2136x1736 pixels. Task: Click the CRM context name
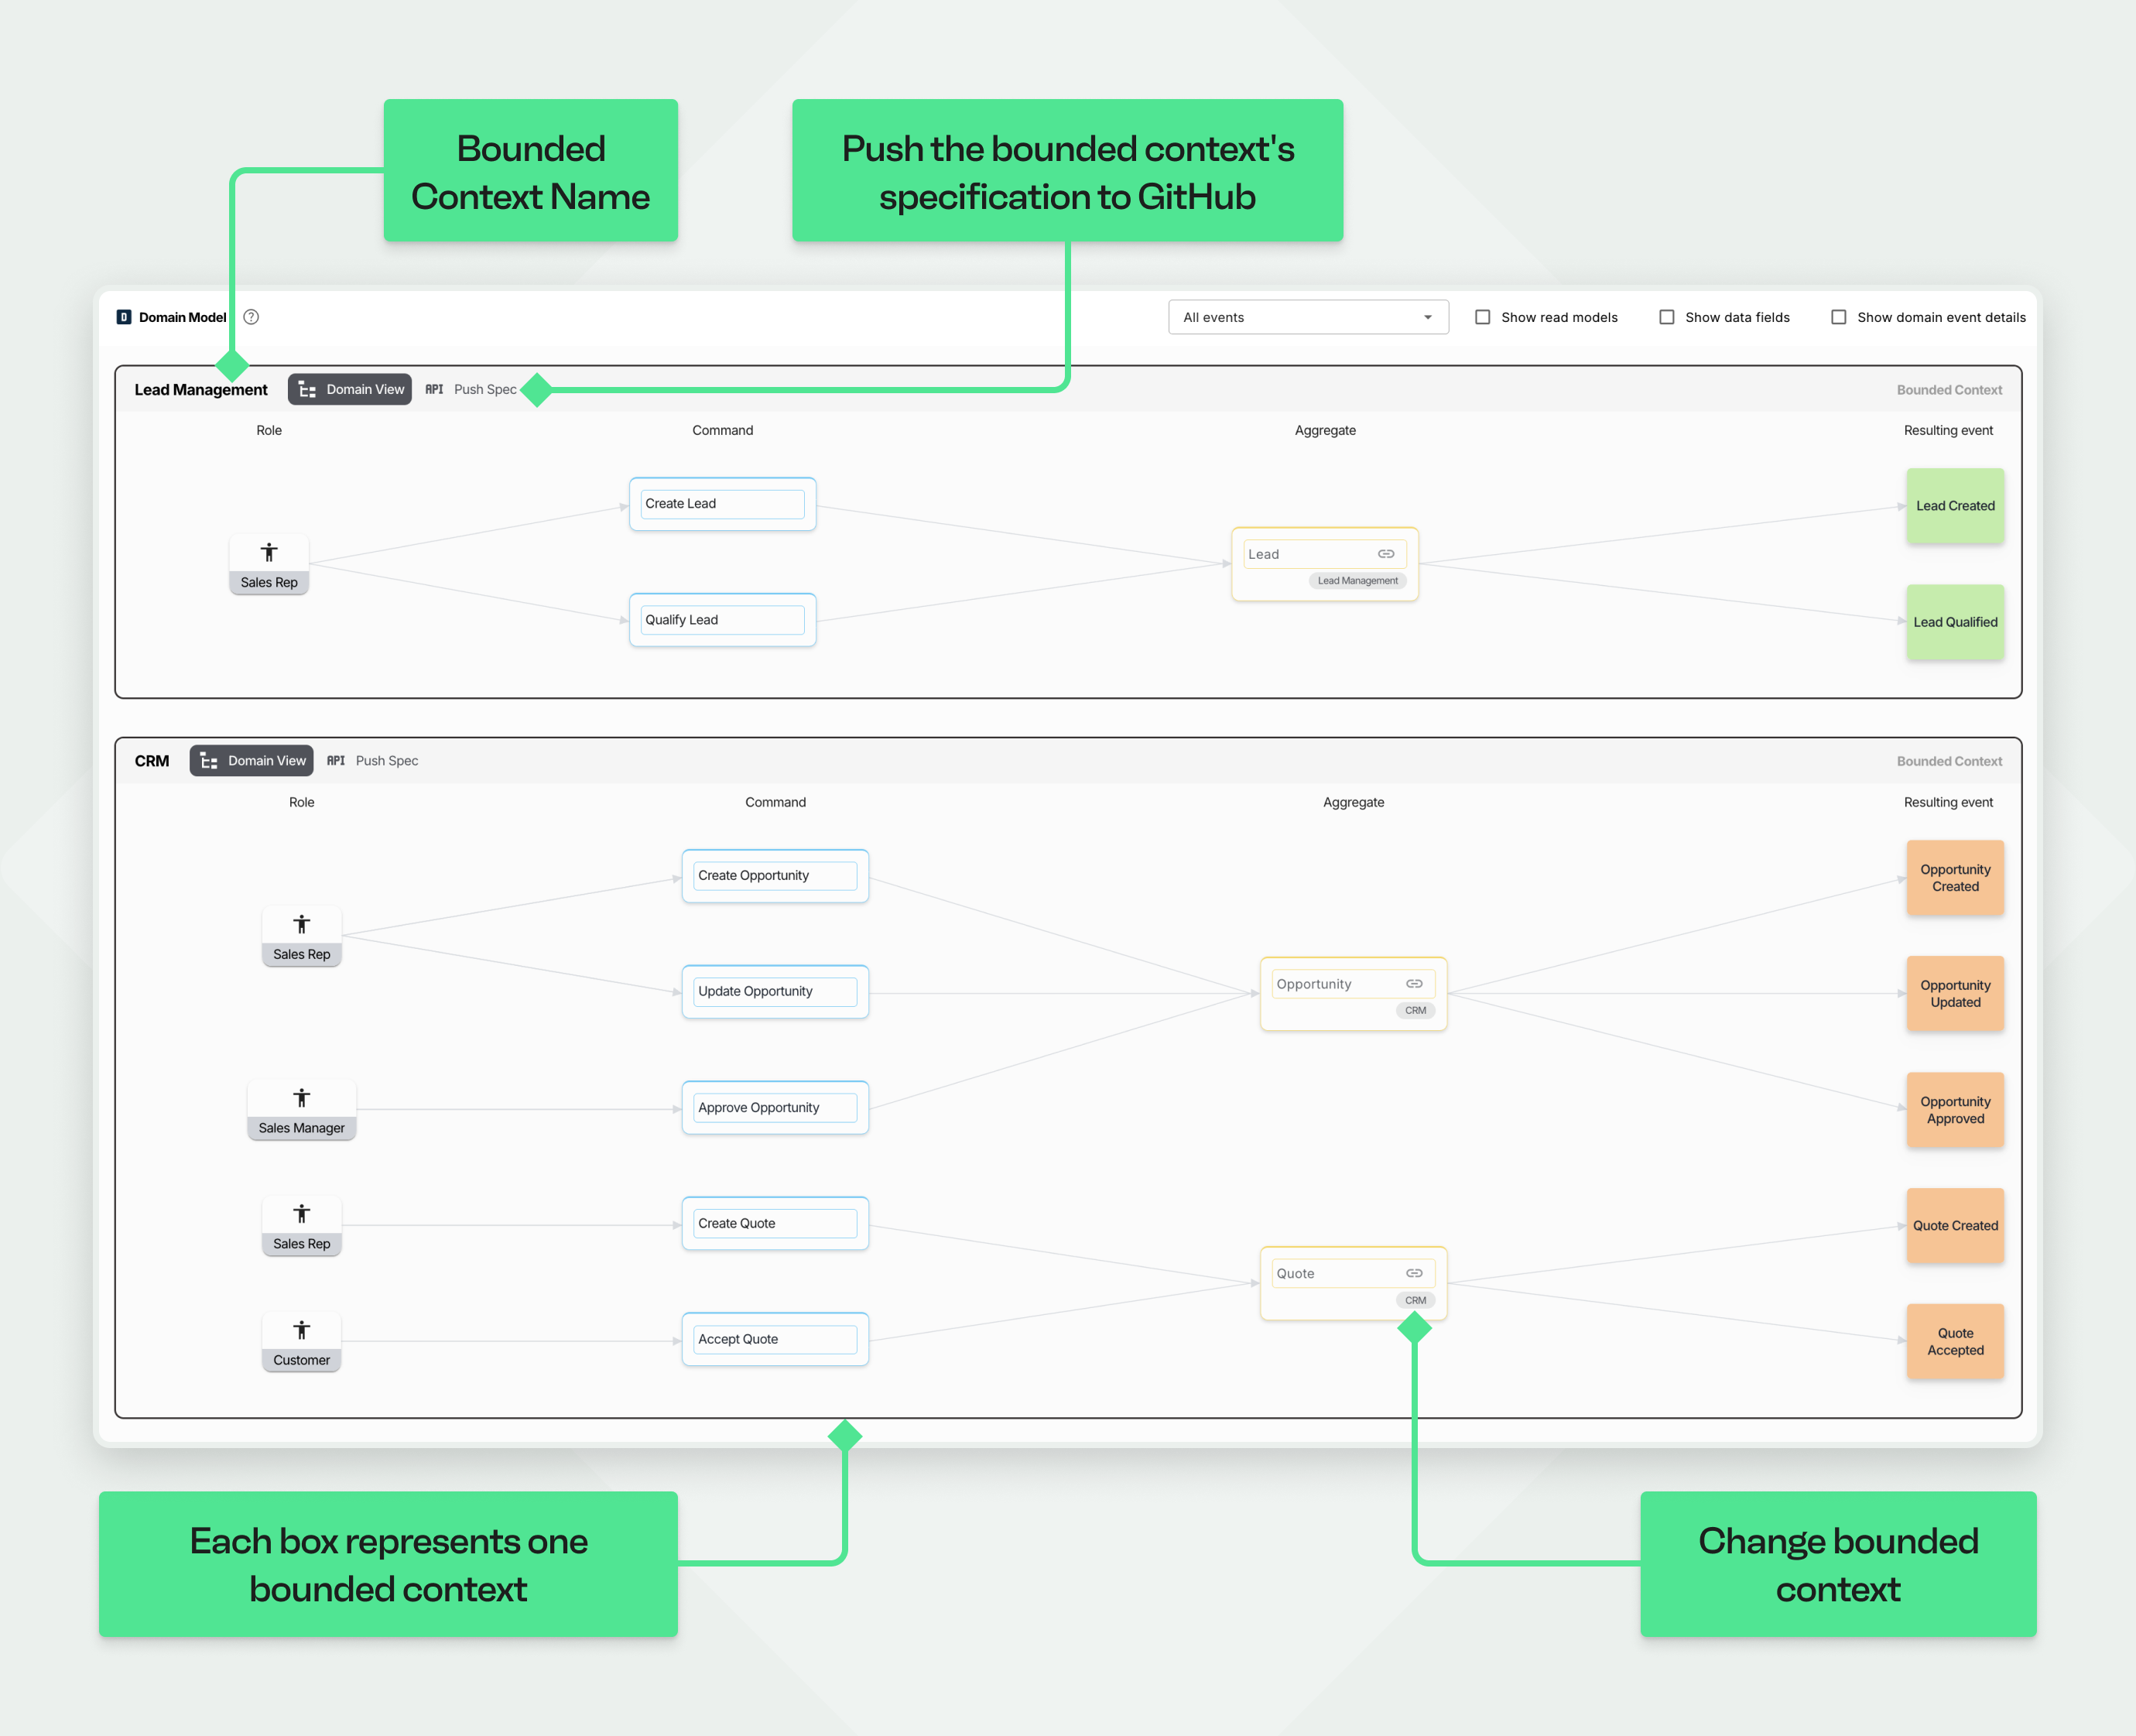coord(152,761)
